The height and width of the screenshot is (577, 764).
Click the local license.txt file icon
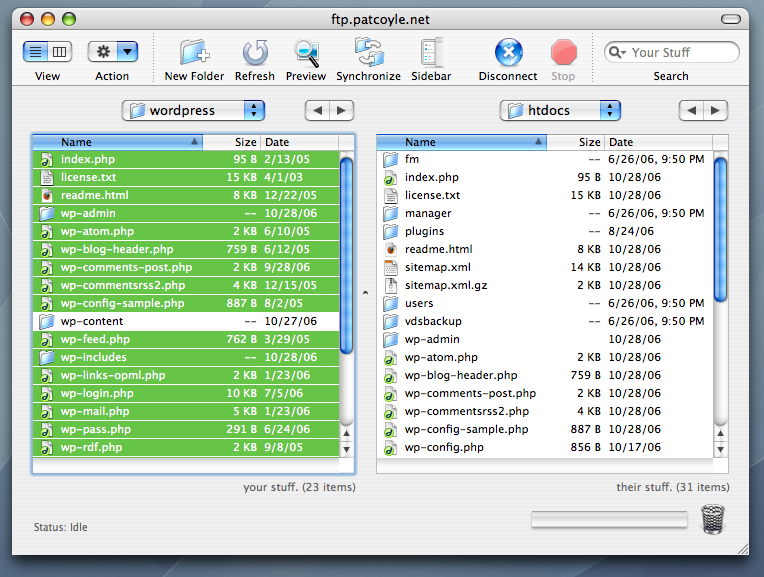[47, 177]
